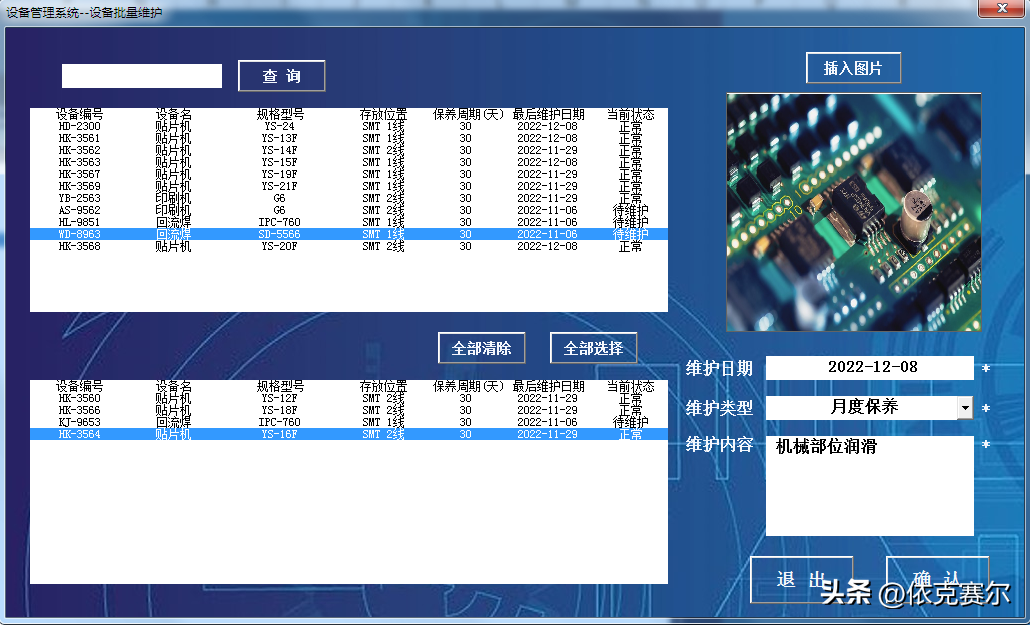Select row KJ-9653 in lower list
Screen dimensions: 1030x625
349,422
